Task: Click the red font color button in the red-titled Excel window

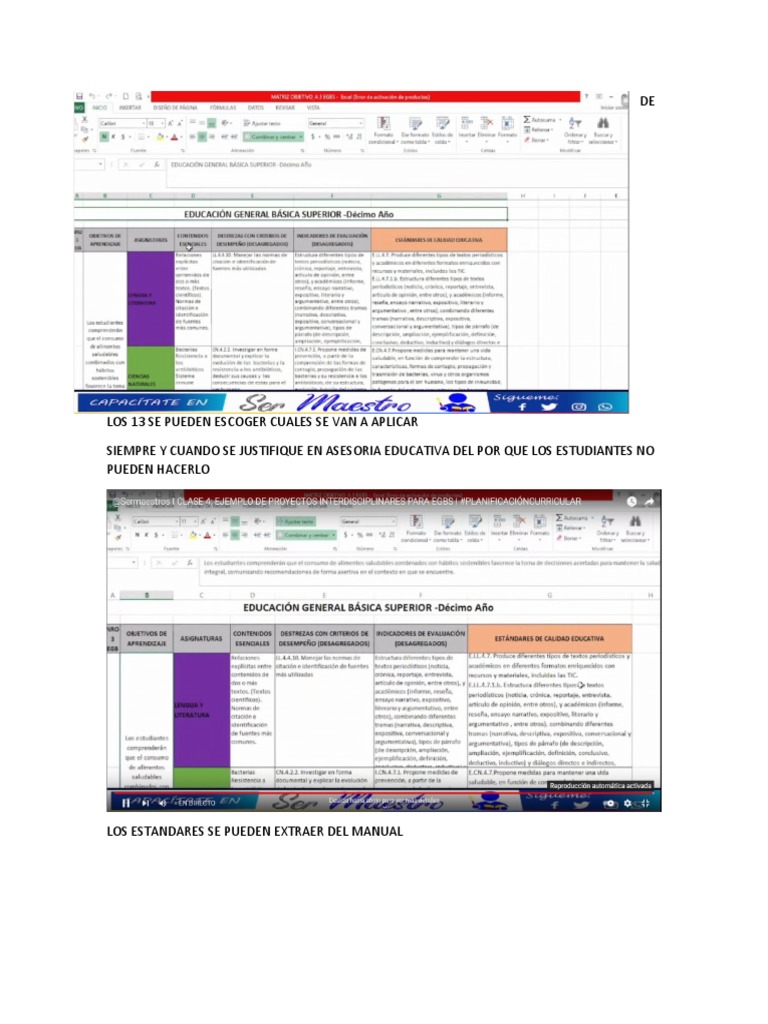Action: tap(174, 137)
